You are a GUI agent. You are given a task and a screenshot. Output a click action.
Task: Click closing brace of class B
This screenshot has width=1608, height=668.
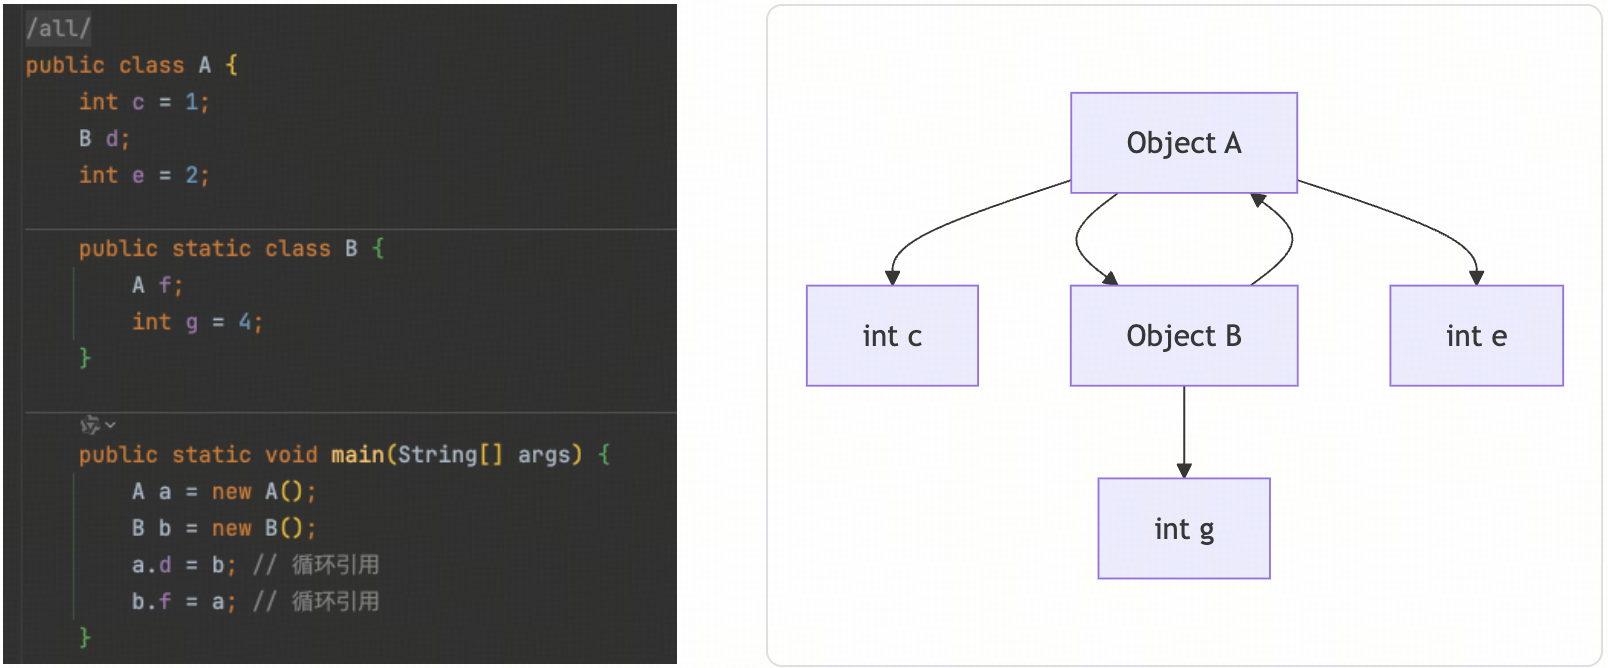pyautogui.click(x=85, y=358)
